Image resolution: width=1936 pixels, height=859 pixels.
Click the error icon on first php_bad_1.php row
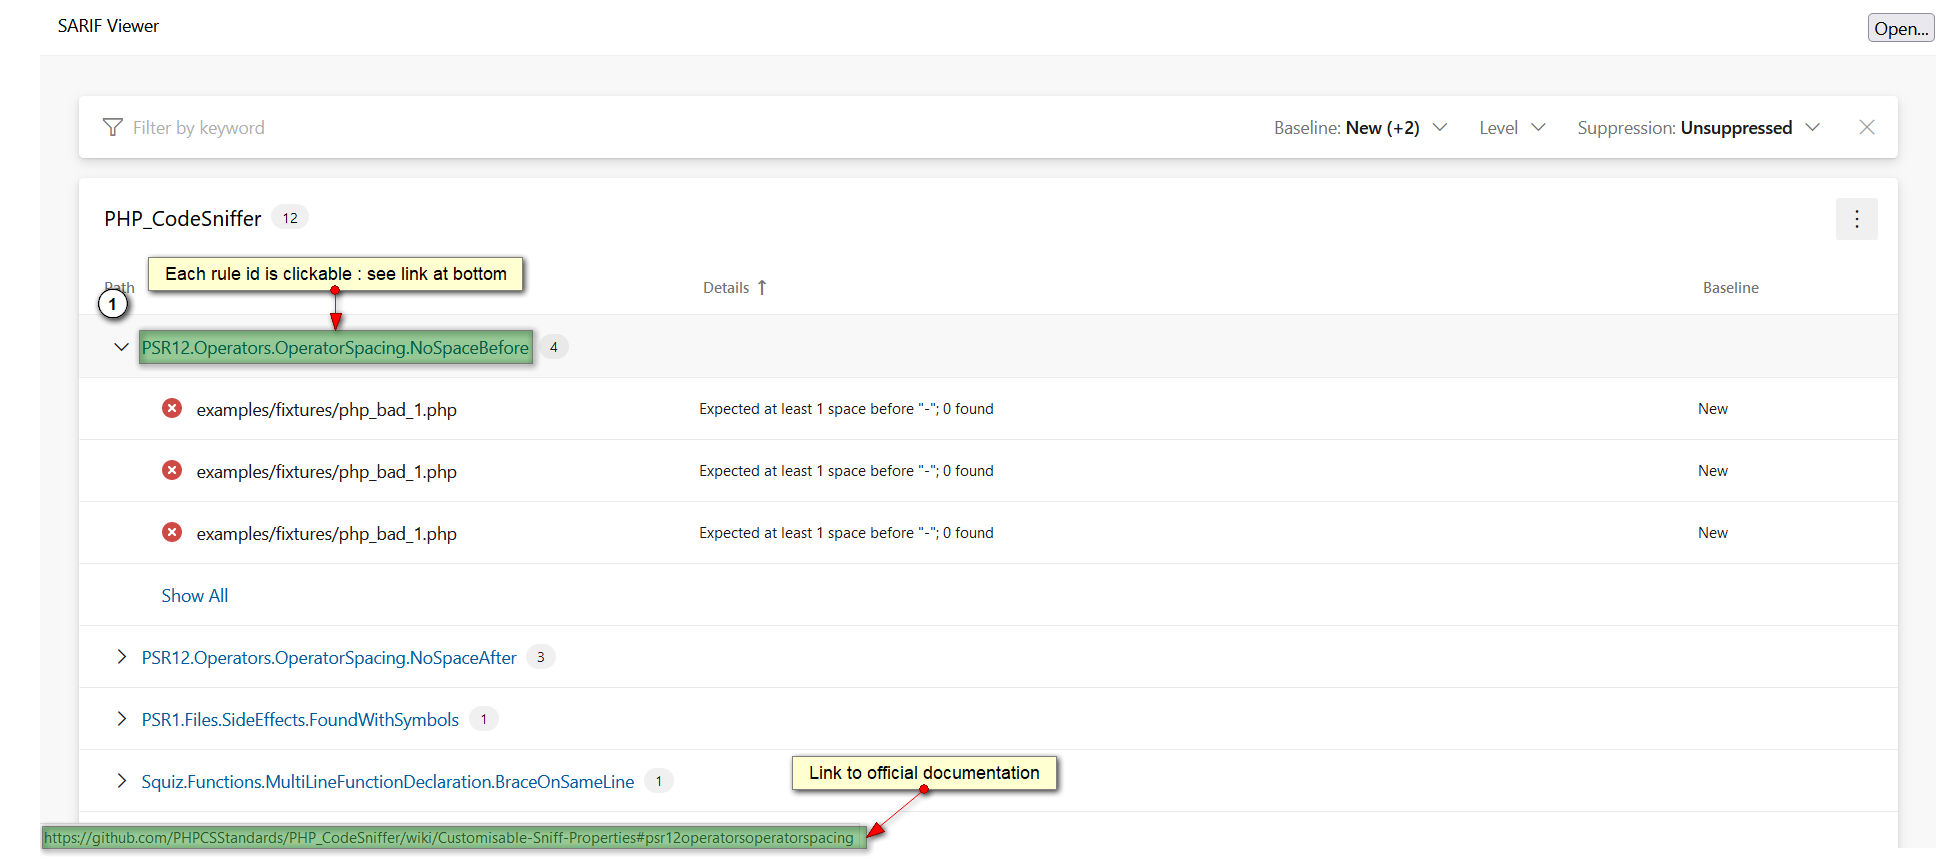click(172, 409)
